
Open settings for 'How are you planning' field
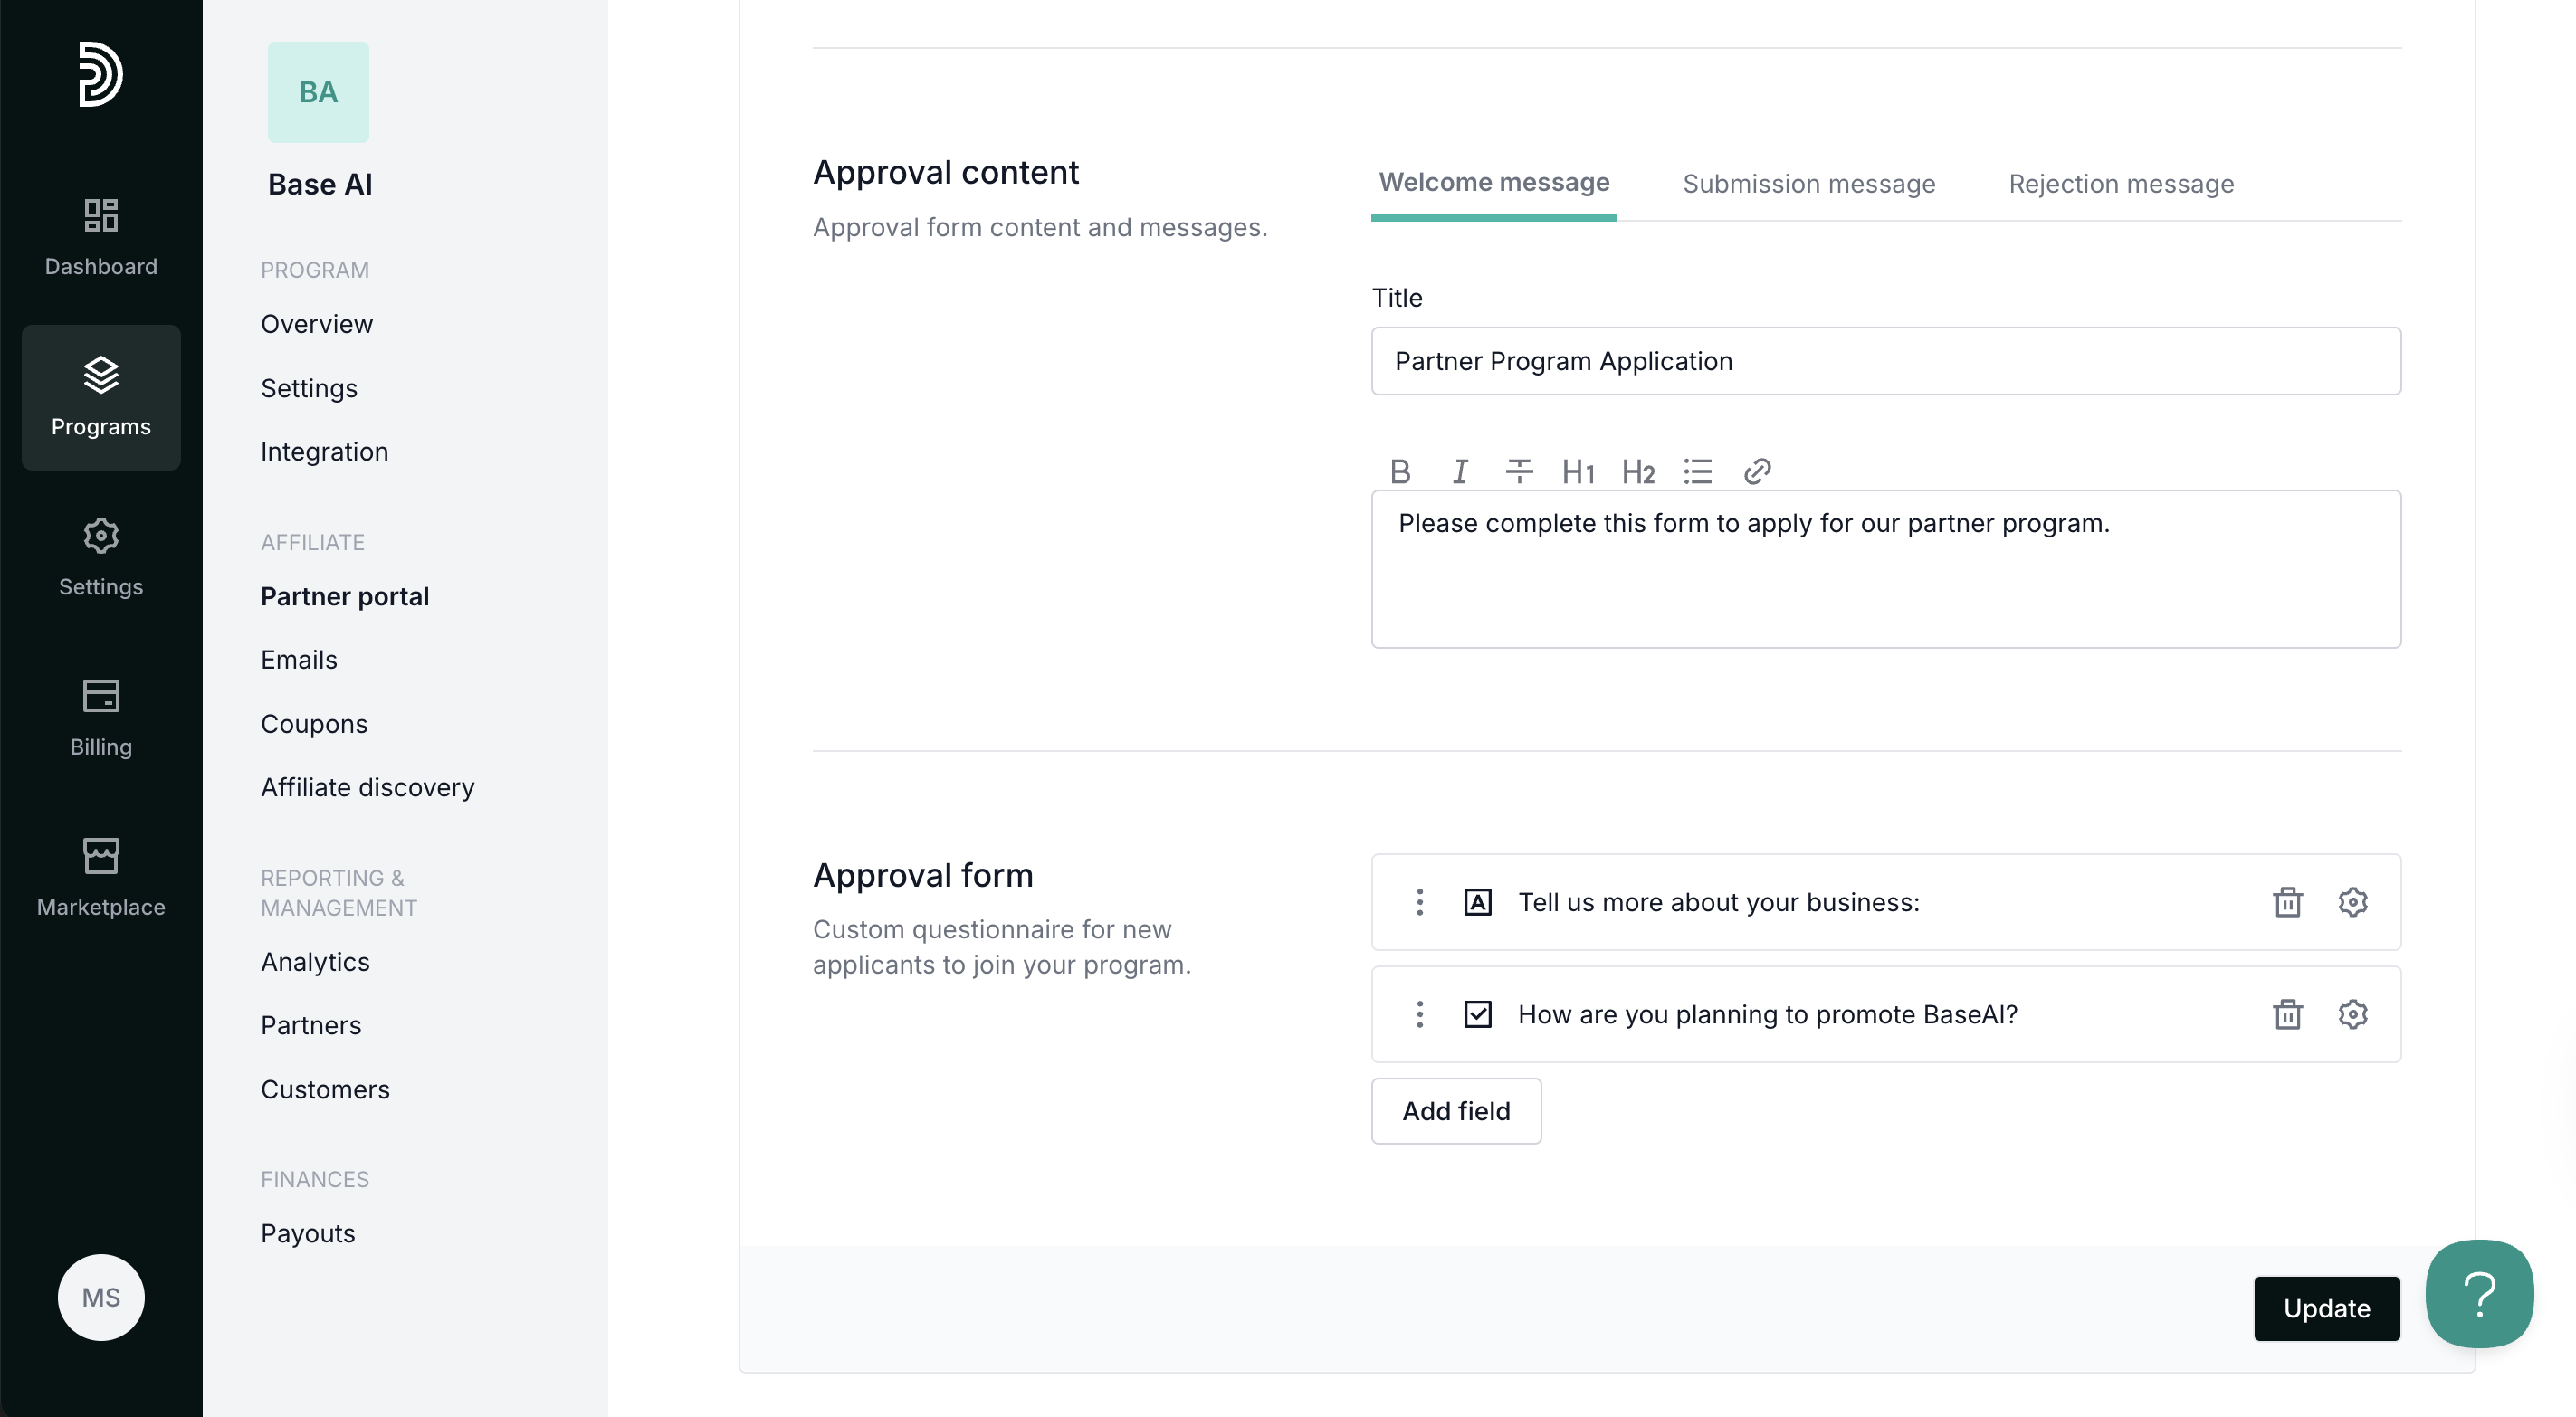pyautogui.click(x=2352, y=1014)
